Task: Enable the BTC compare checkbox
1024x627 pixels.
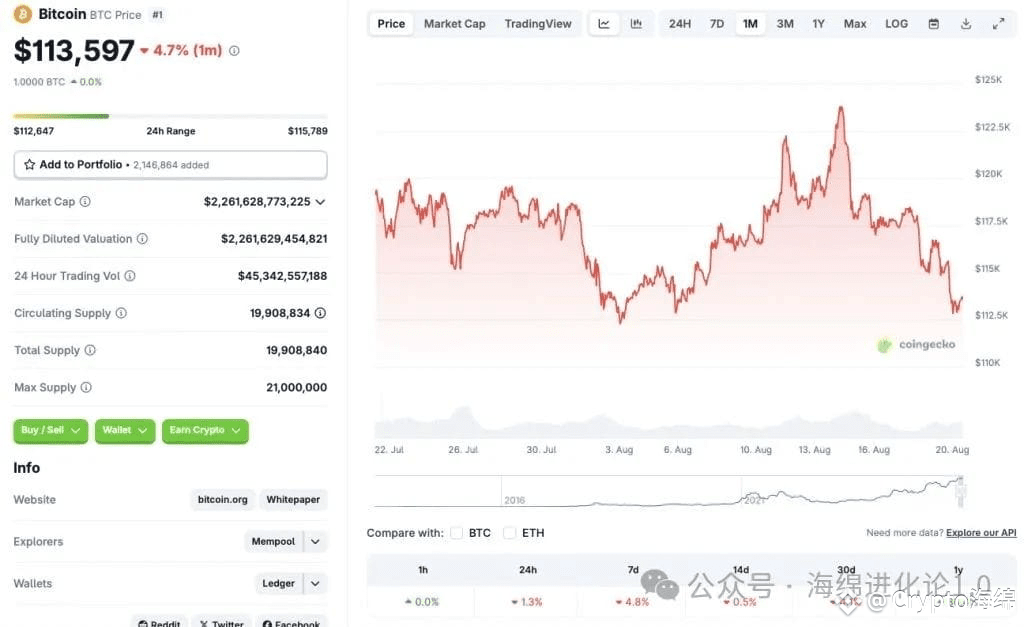Action: click(x=456, y=533)
